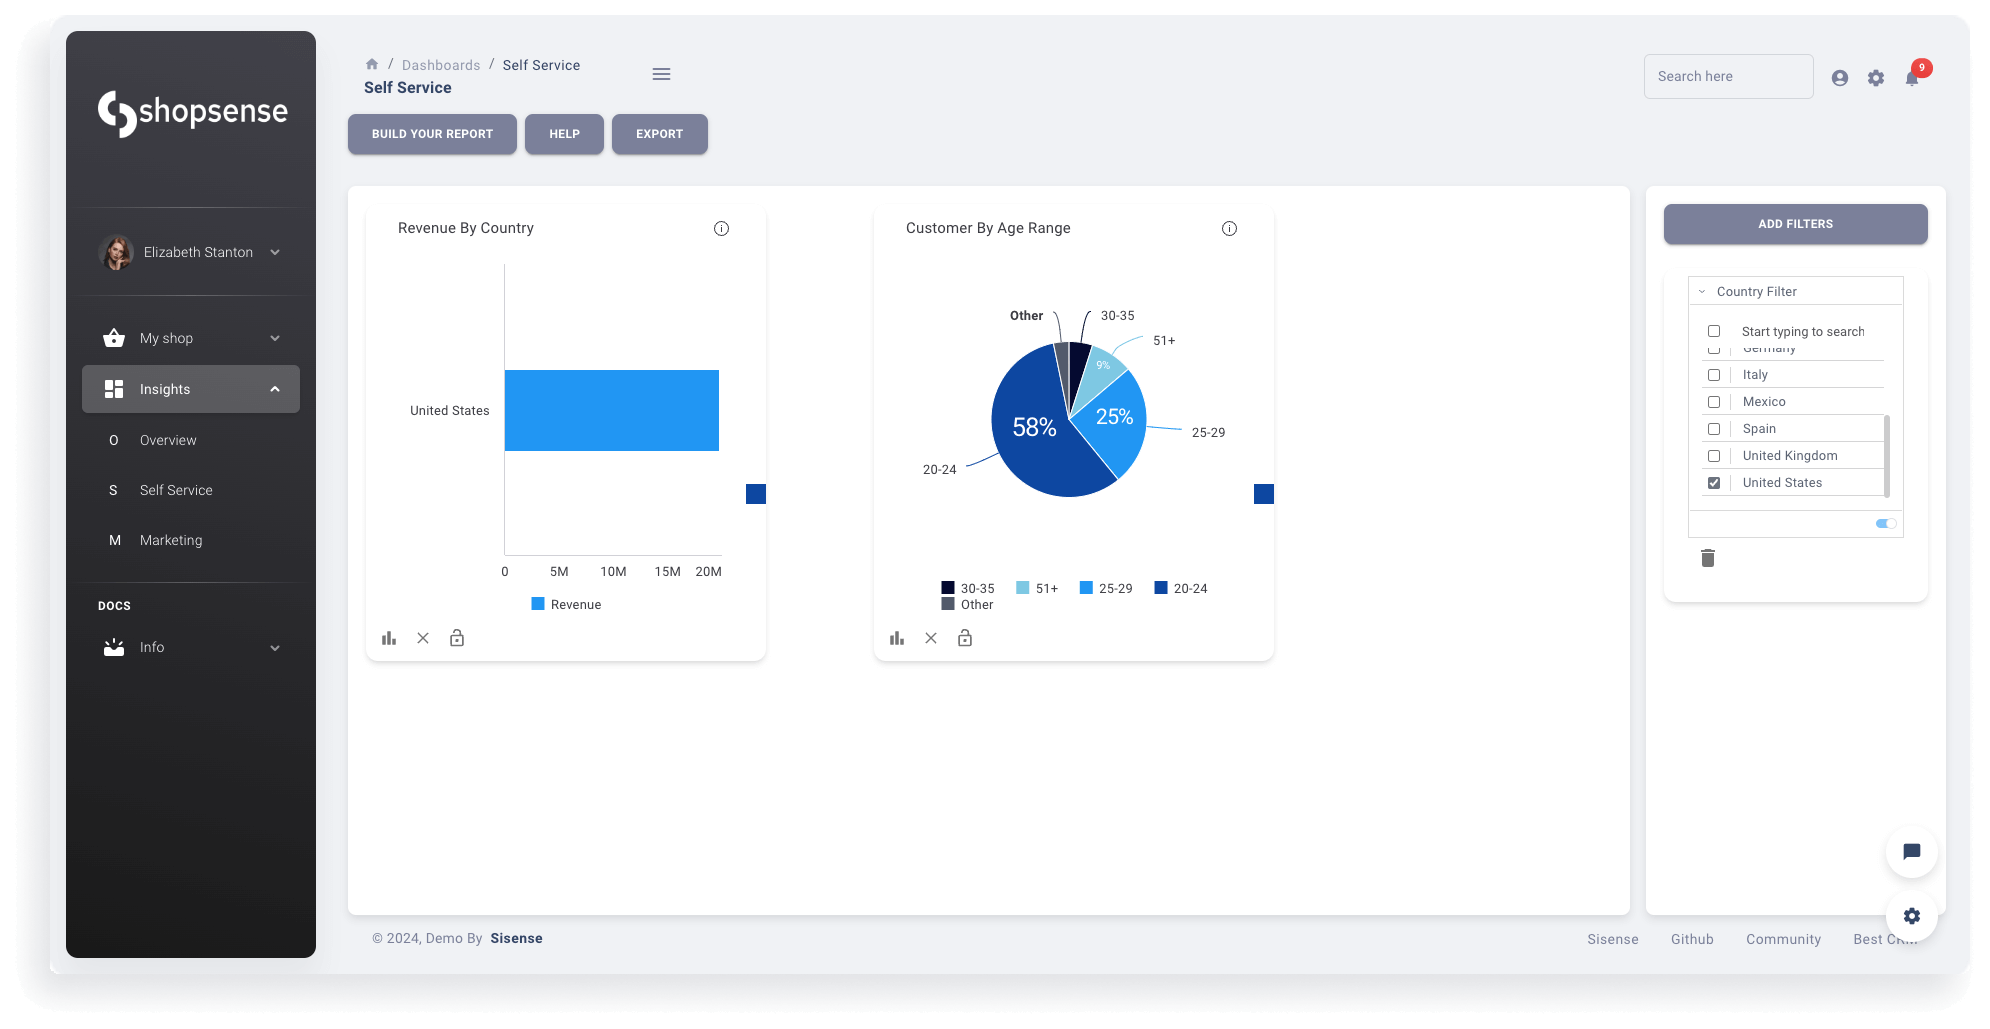Screen dimensions: 1990x1029
Task: Delete the Country Filter with trash icon
Action: 1708,558
